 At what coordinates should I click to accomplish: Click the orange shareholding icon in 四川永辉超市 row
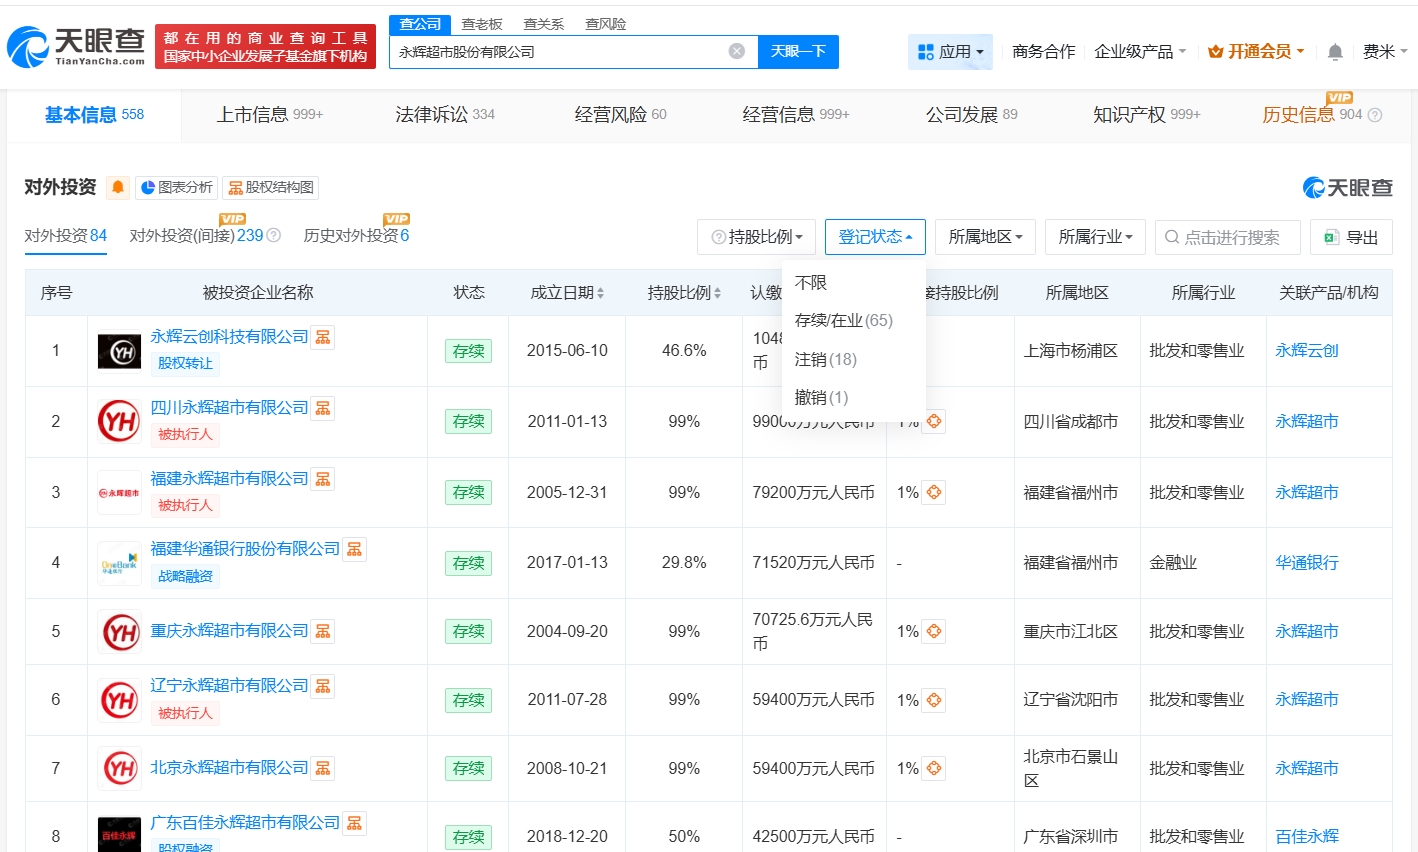(x=933, y=422)
